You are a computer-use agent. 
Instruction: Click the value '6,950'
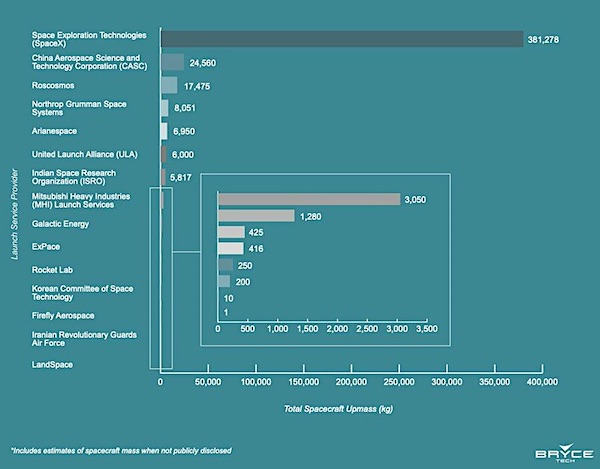coord(184,131)
